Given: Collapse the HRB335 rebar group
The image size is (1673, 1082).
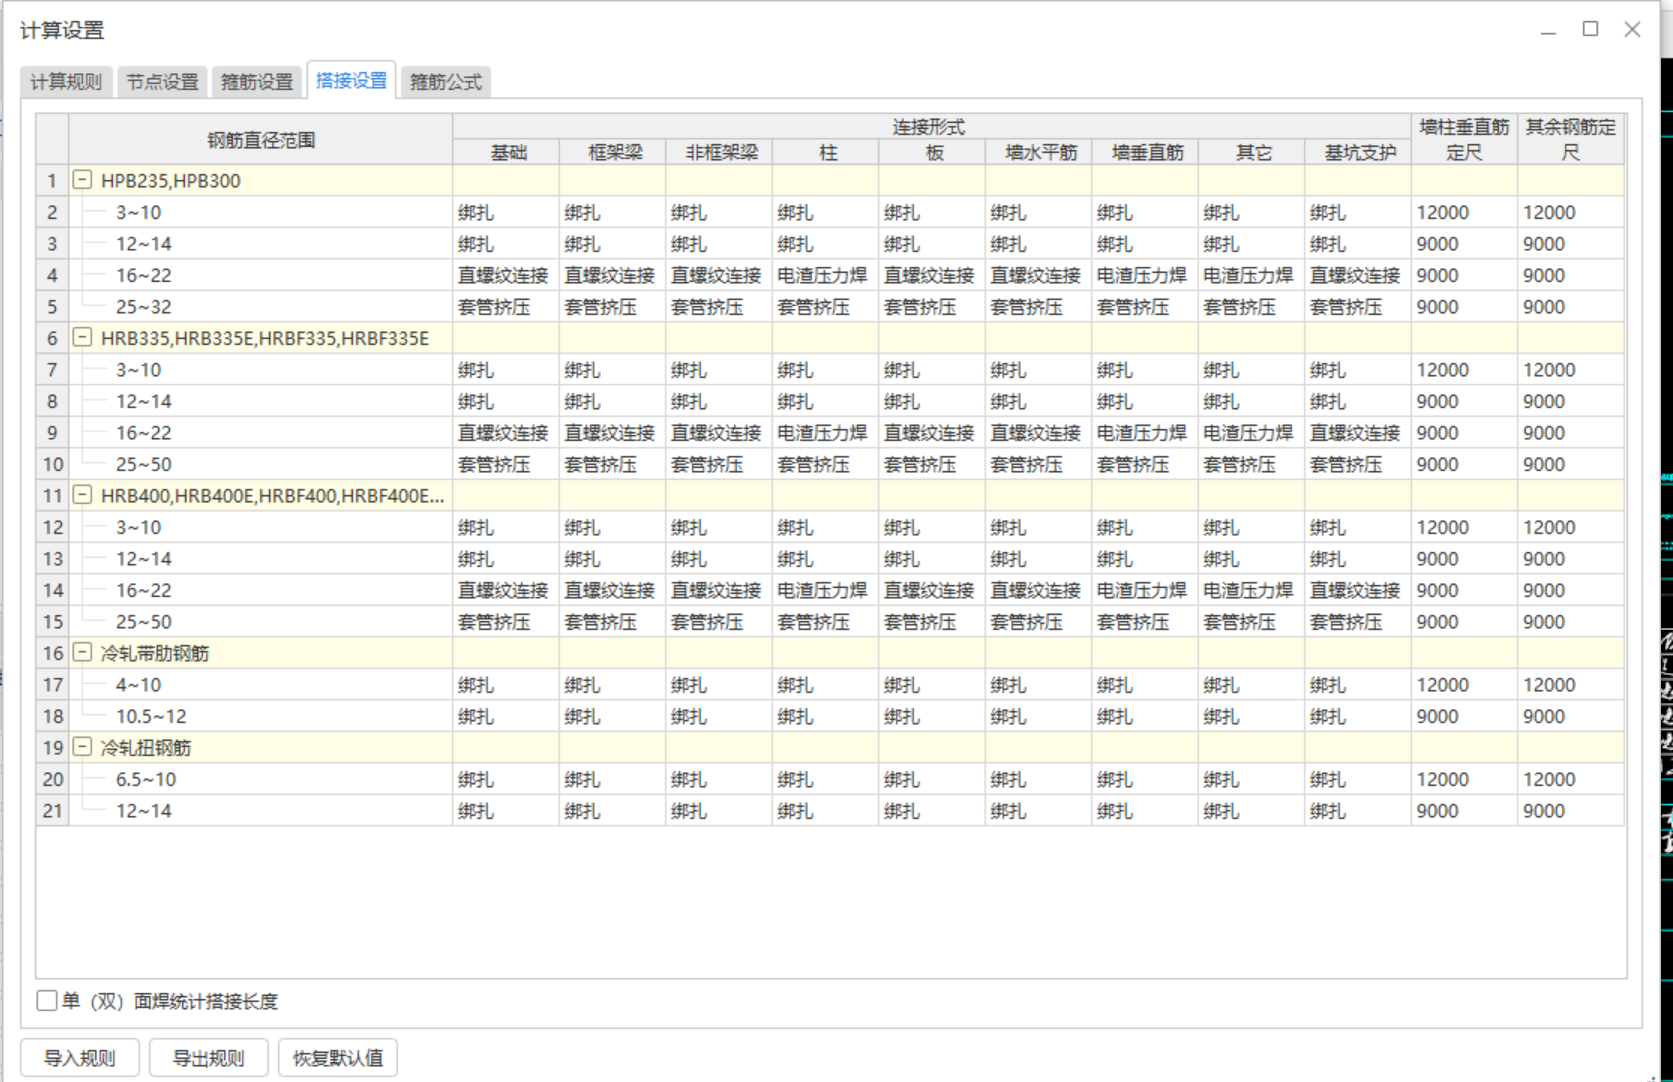Looking at the screenshot, I should [83, 338].
